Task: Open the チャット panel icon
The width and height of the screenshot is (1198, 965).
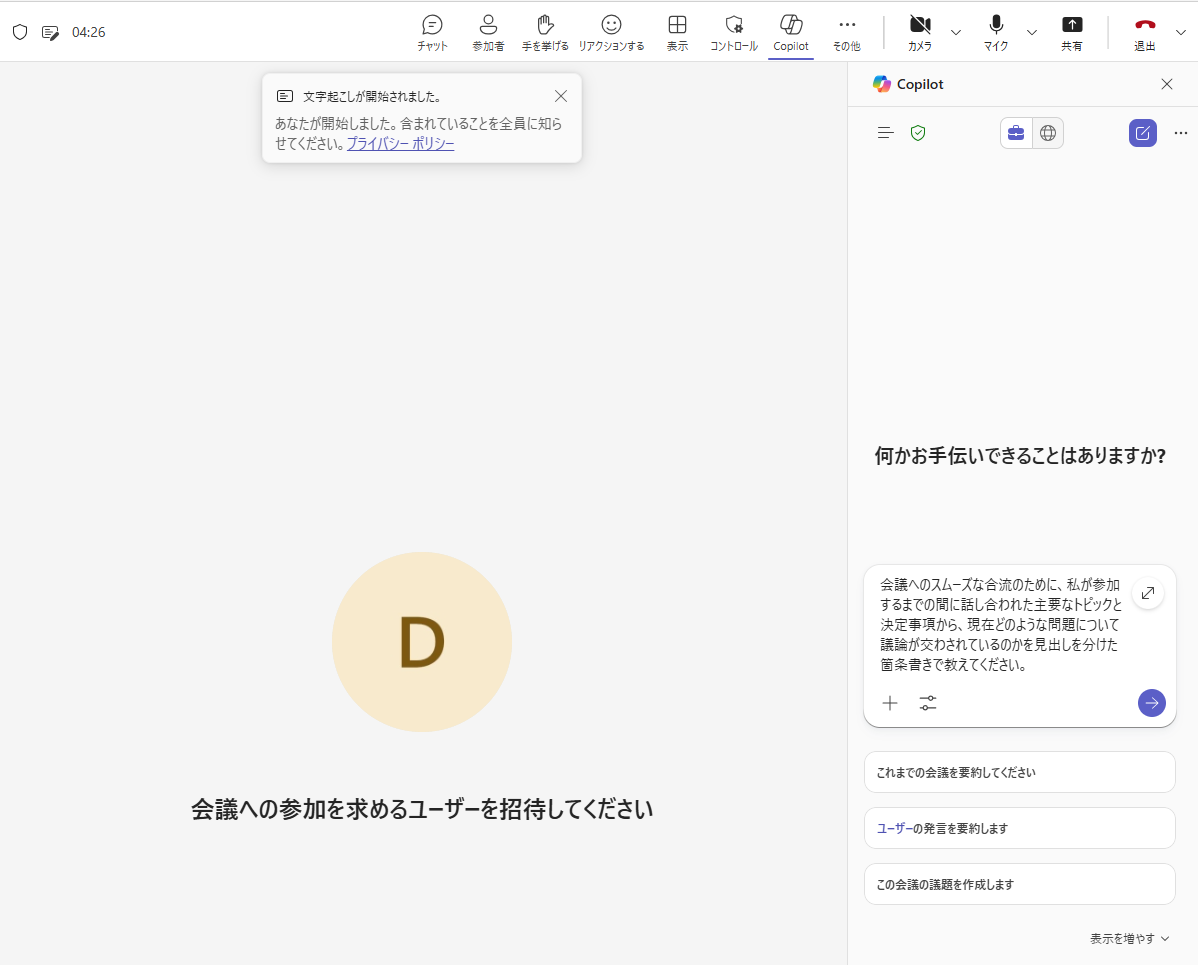Action: click(432, 32)
